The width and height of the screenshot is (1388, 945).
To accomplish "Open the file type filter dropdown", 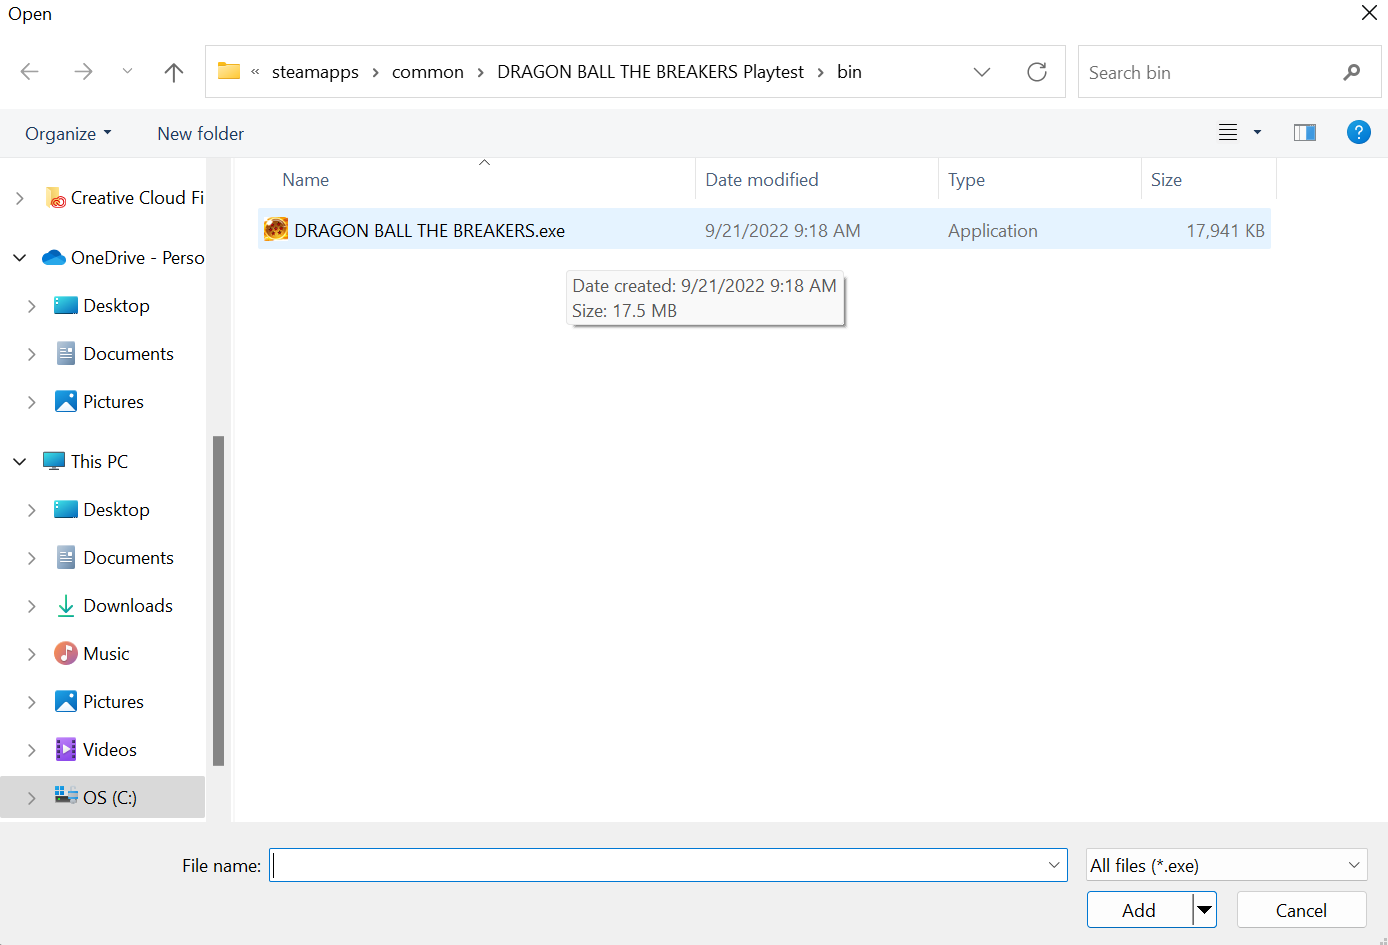I will pyautogui.click(x=1226, y=865).
